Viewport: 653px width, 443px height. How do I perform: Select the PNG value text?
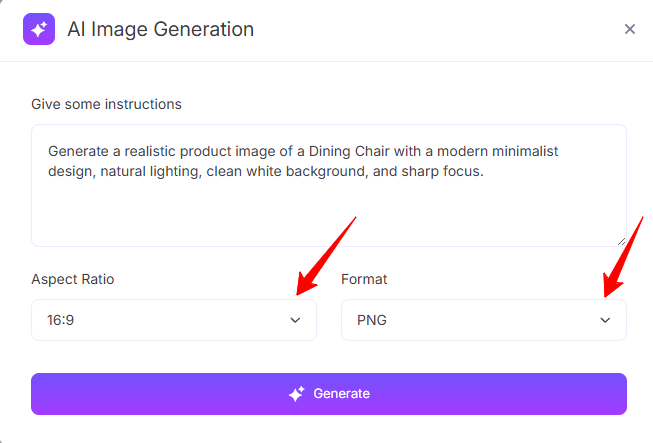372,320
